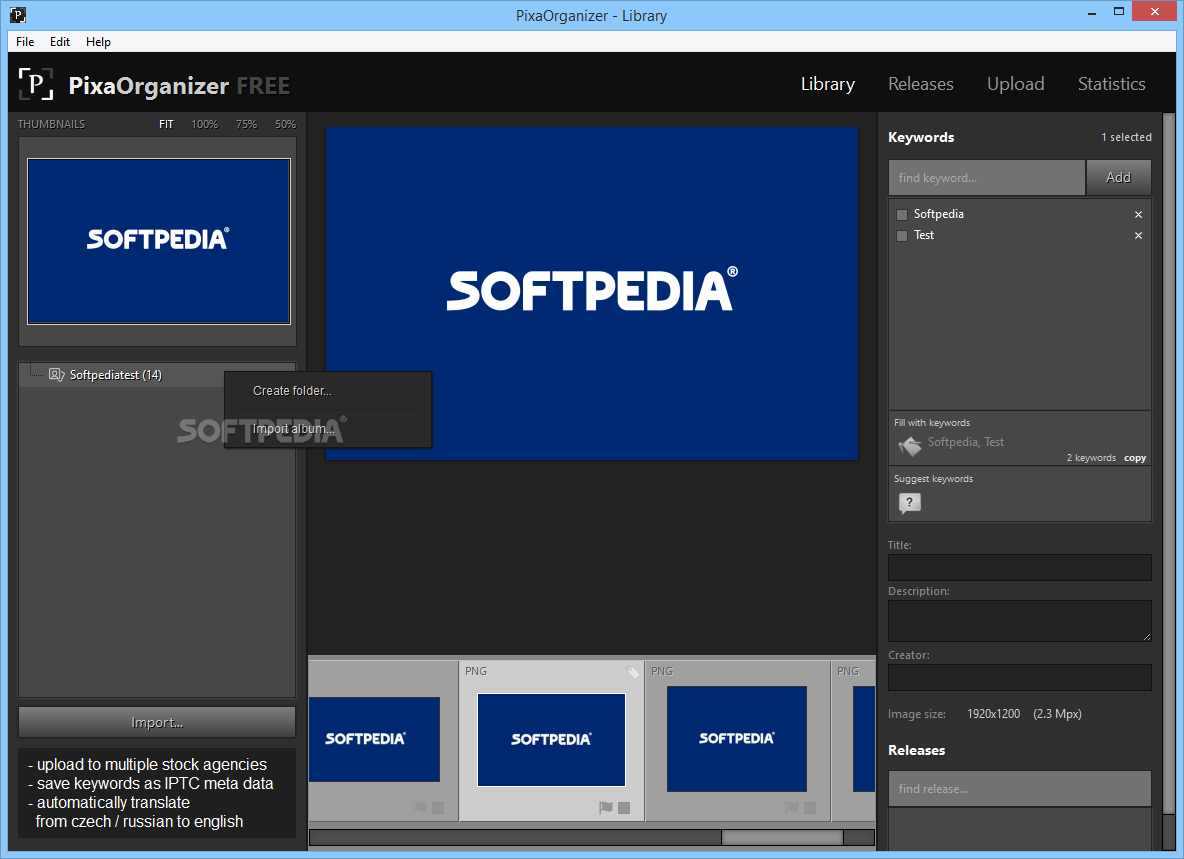Click the PixaOrganizer bracketed P logo
The height and width of the screenshot is (859, 1184).
pos(35,84)
